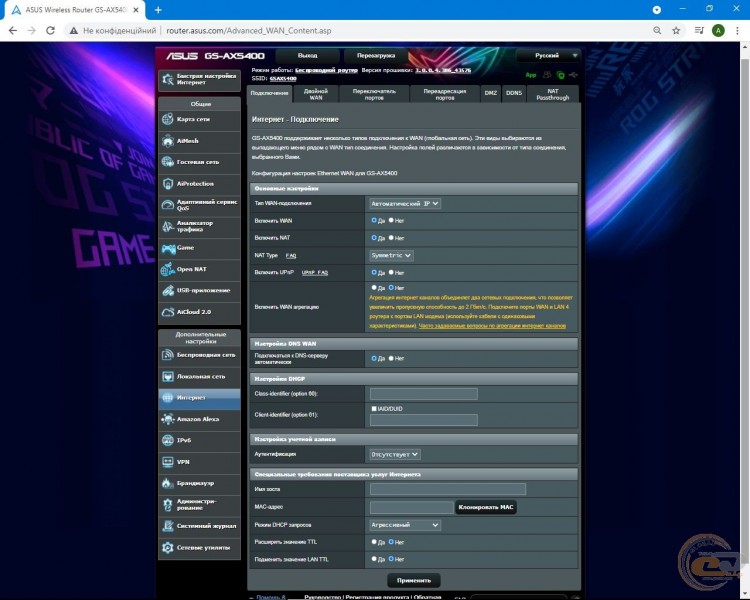Switch to the NAT Passthrough tab
Viewport: 750px width, 600px height.
[x=553, y=94]
